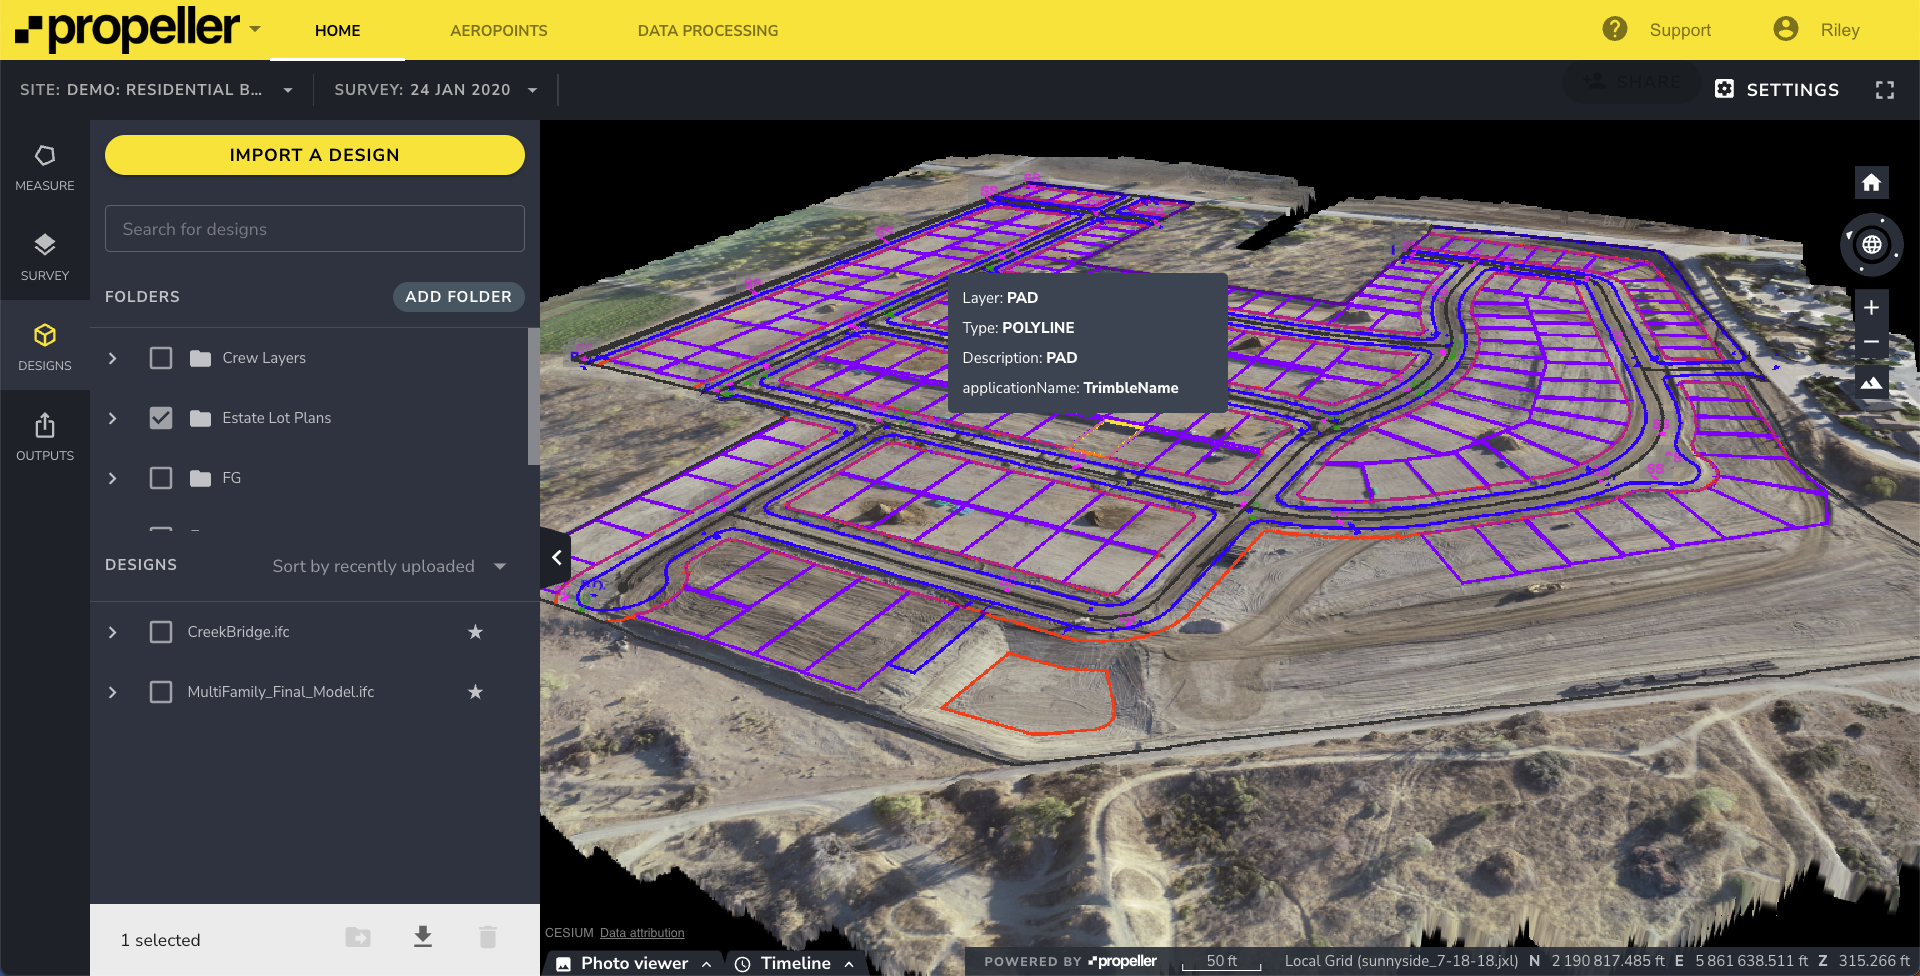Zoom in on the map
The image size is (1920, 976).
(x=1871, y=307)
